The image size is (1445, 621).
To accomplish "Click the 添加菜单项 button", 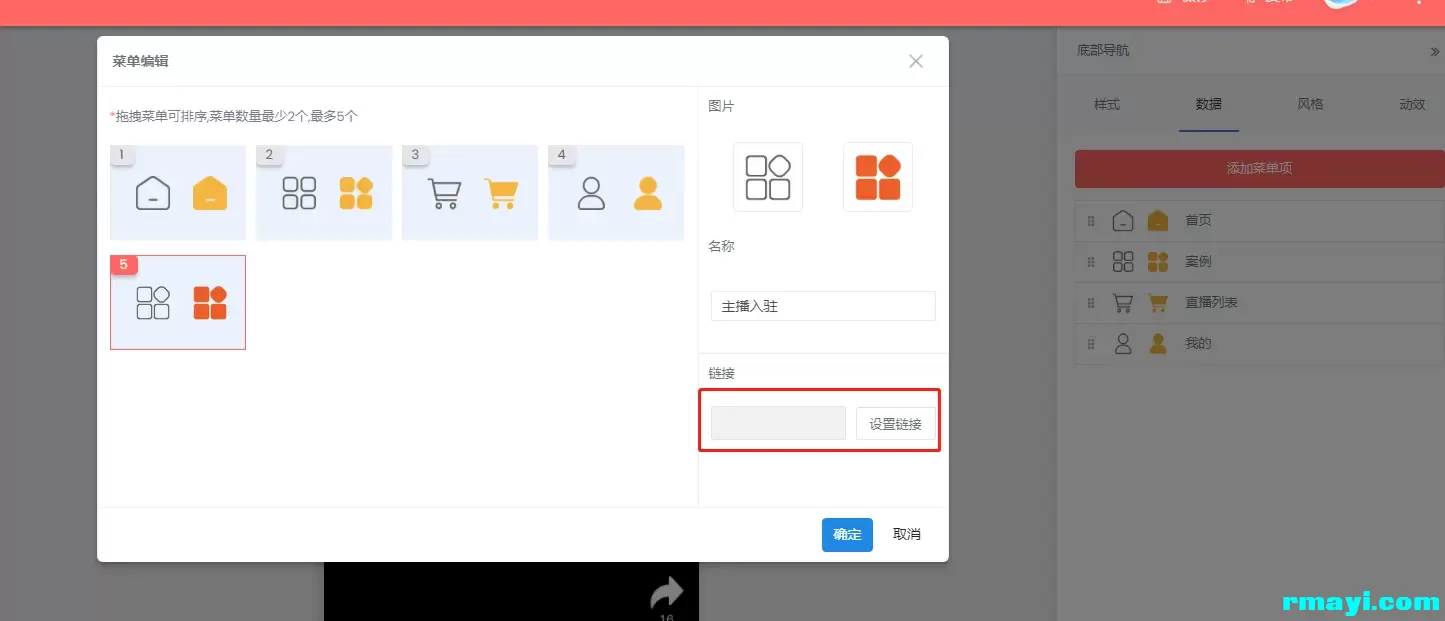I will pos(1260,168).
